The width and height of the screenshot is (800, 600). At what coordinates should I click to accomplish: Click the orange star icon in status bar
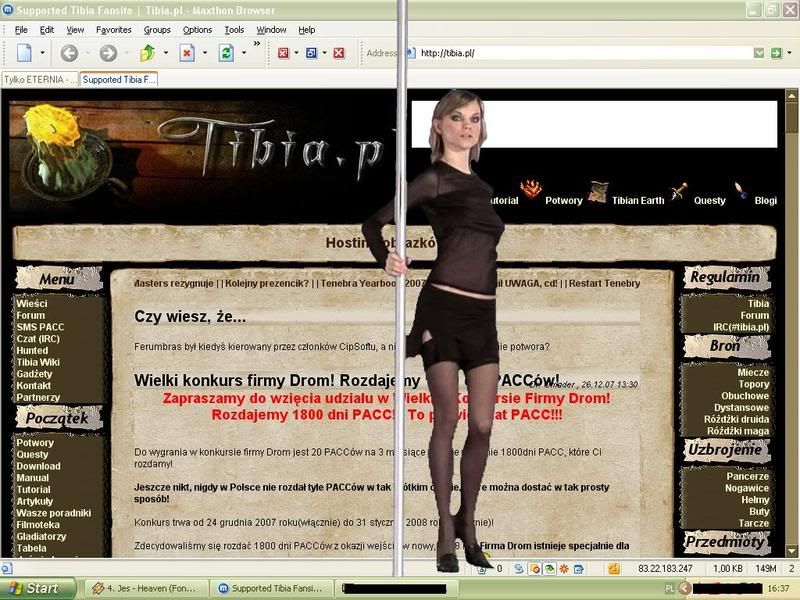(564, 568)
